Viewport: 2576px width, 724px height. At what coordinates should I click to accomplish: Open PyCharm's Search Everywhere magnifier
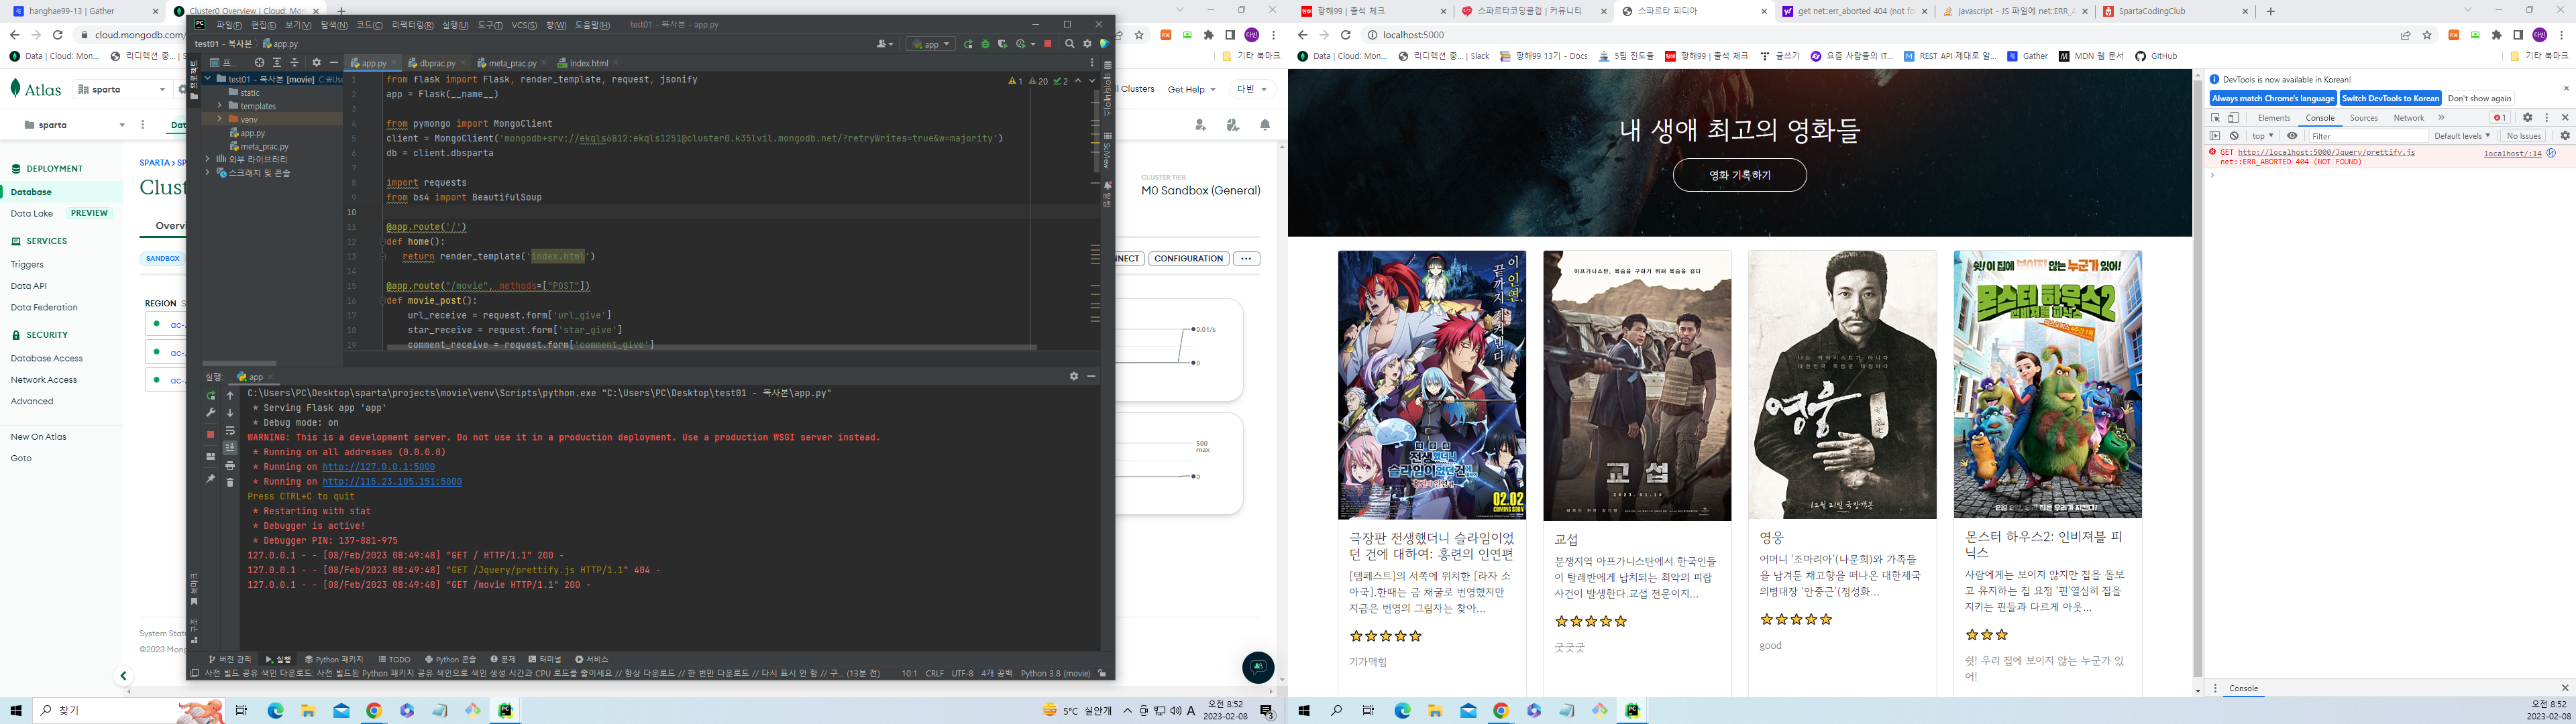[1070, 44]
